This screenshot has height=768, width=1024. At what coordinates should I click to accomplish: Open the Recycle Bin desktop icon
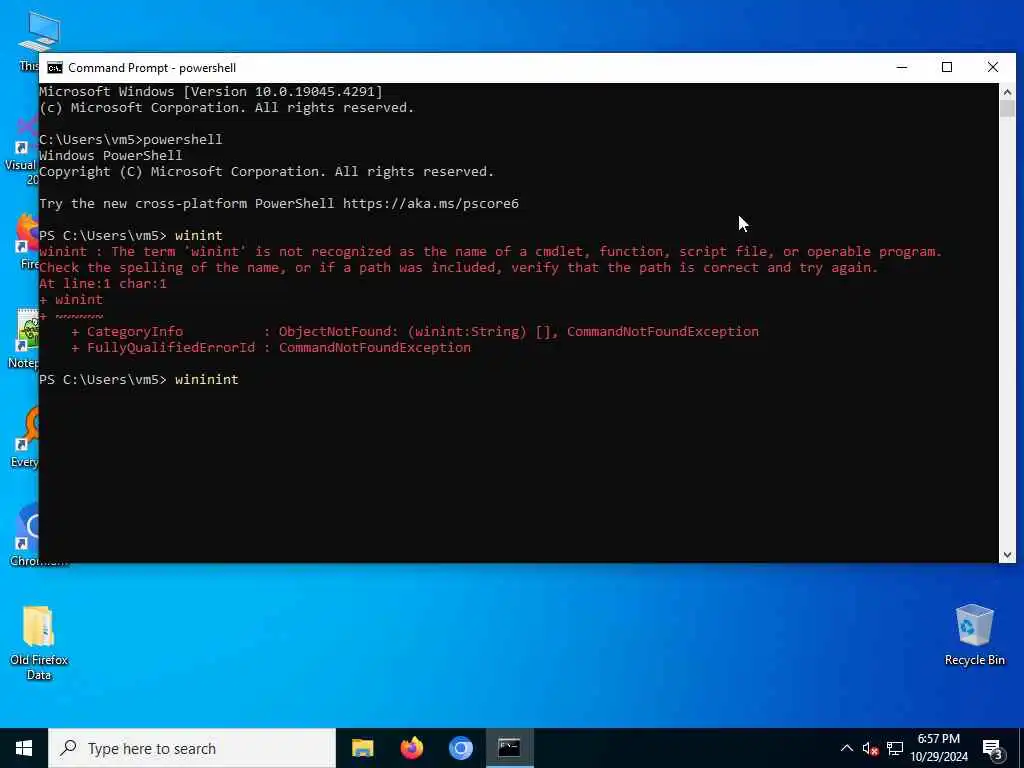[974, 635]
